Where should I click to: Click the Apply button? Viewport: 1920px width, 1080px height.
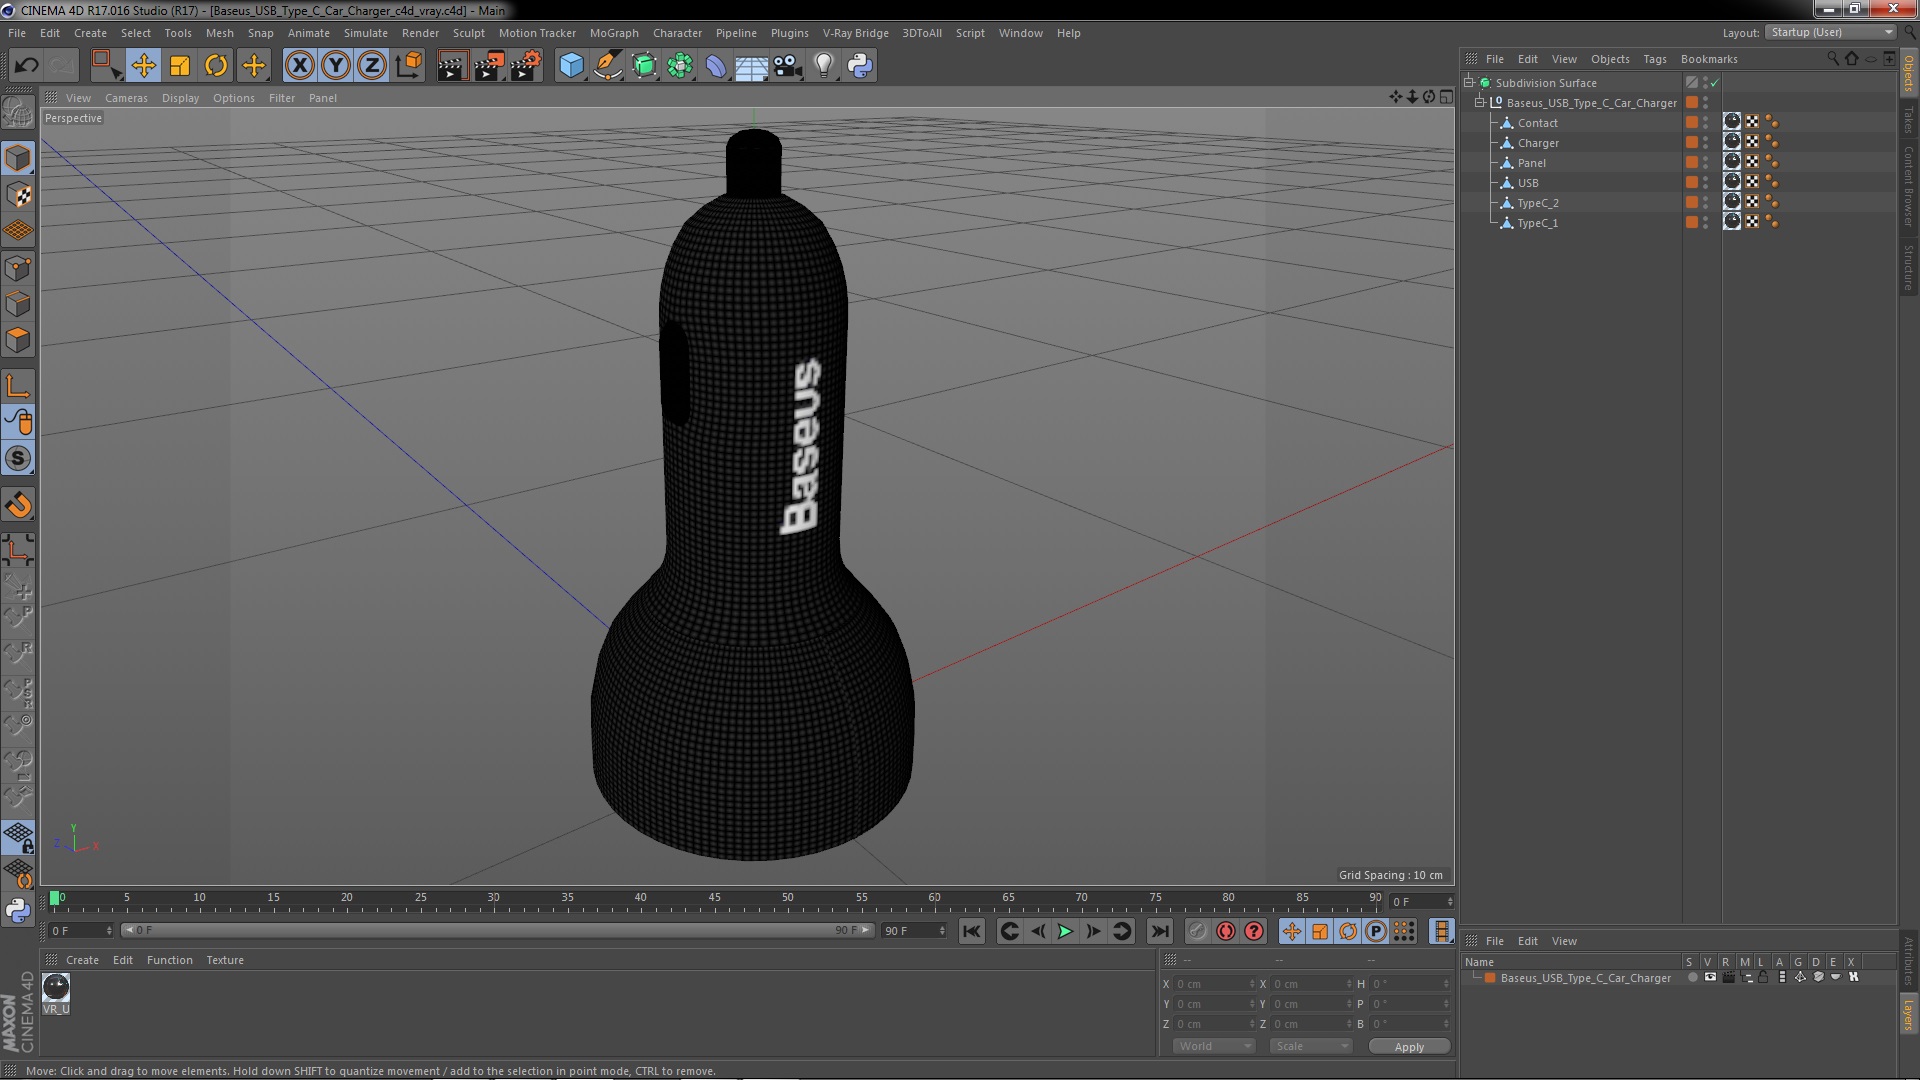tap(1409, 1047)
